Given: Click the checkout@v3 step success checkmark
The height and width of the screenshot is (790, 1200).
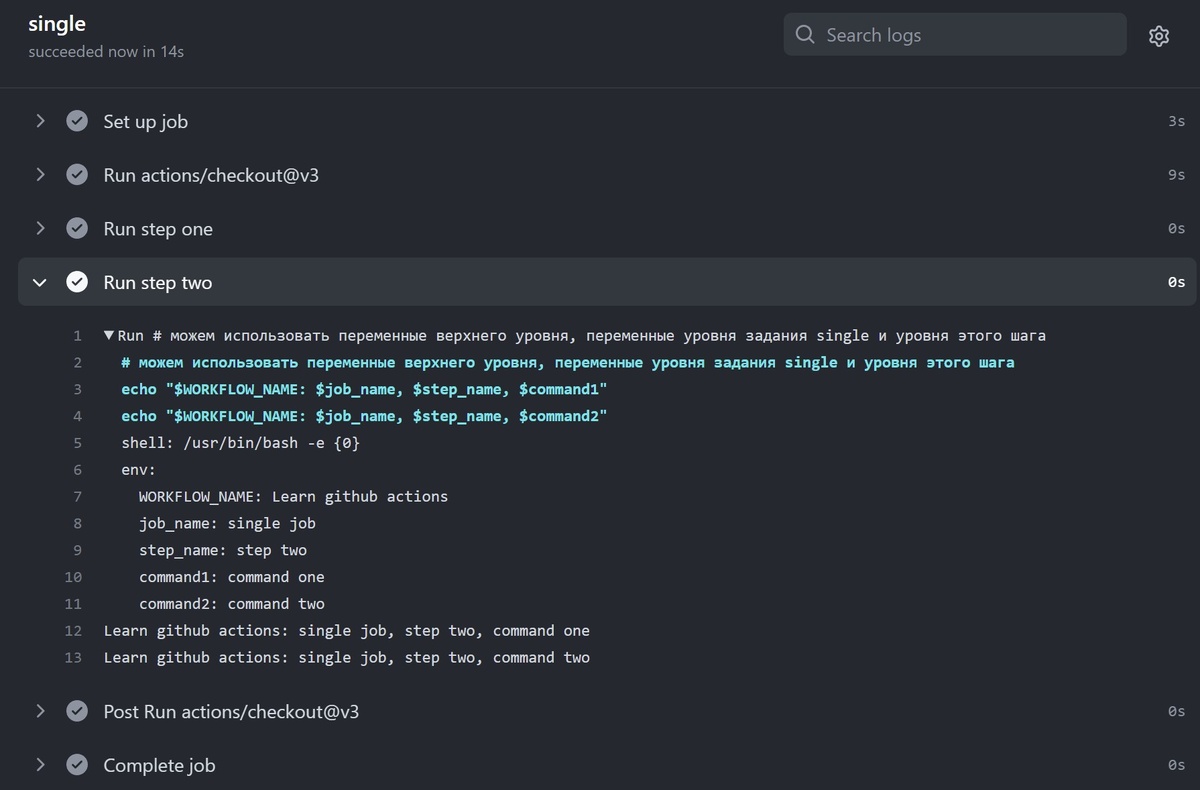Looking at the screenshot, I should [77, 175].
